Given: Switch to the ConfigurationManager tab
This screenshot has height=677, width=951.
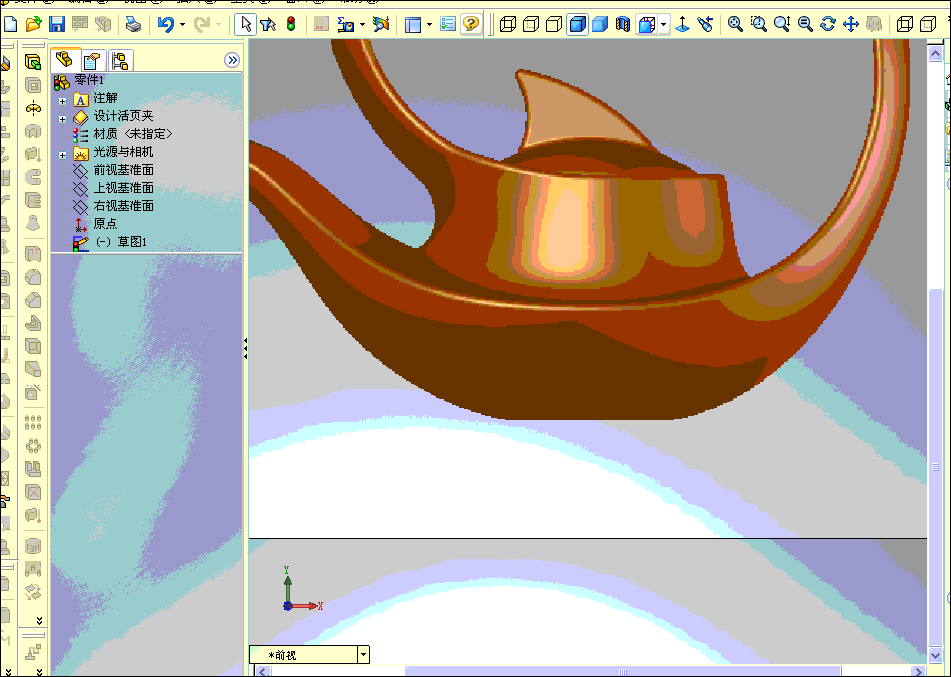Looking at the screenshot, I should point(120,61).
